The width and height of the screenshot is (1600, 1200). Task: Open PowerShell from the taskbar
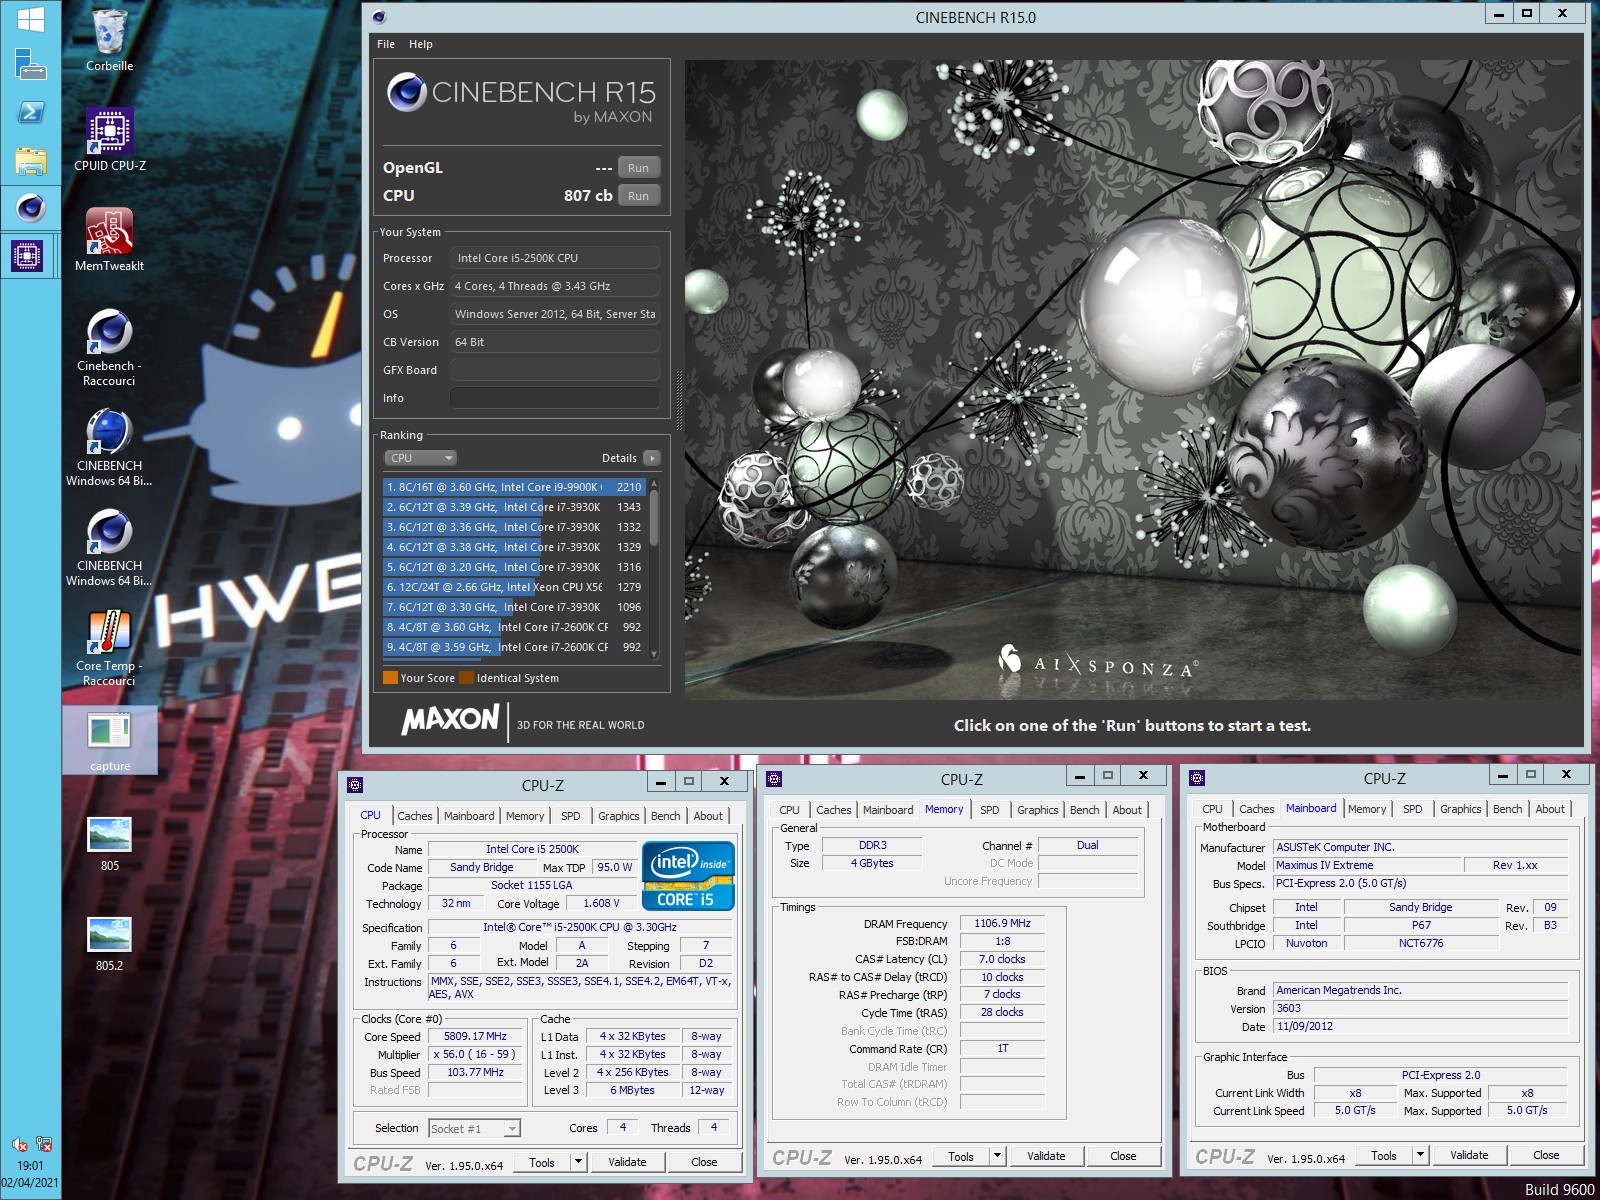(30, 112)
